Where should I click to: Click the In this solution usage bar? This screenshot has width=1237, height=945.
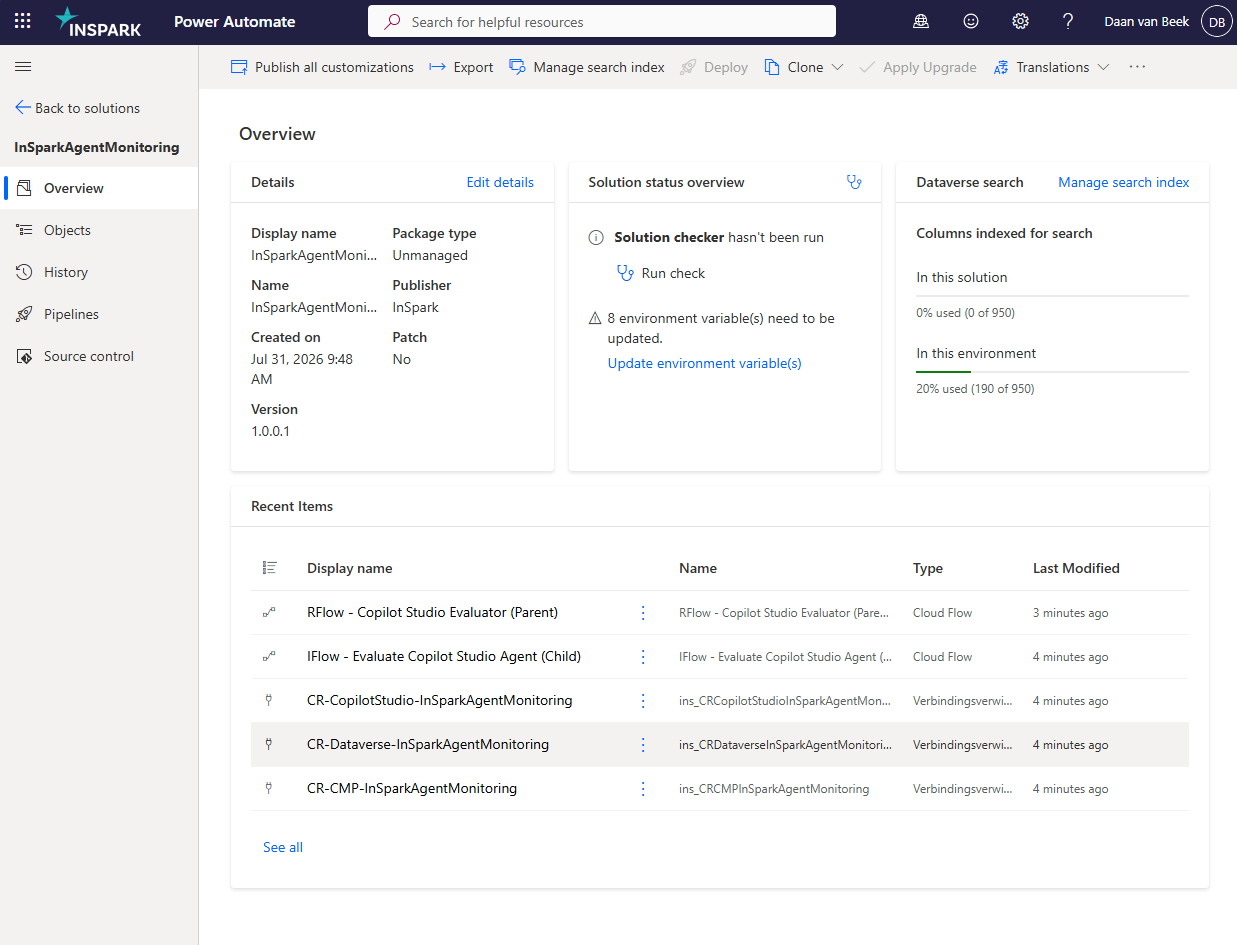1053,296
